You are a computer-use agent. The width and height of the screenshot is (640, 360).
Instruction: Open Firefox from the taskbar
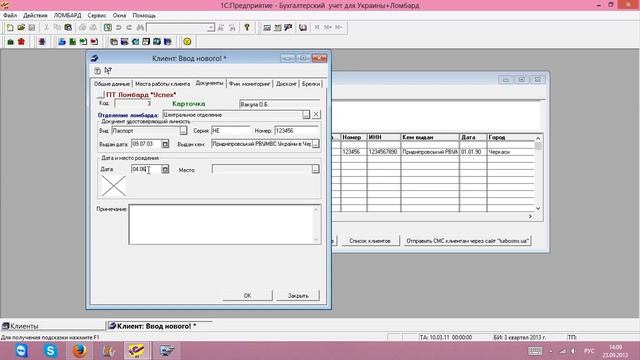(80, 351)
